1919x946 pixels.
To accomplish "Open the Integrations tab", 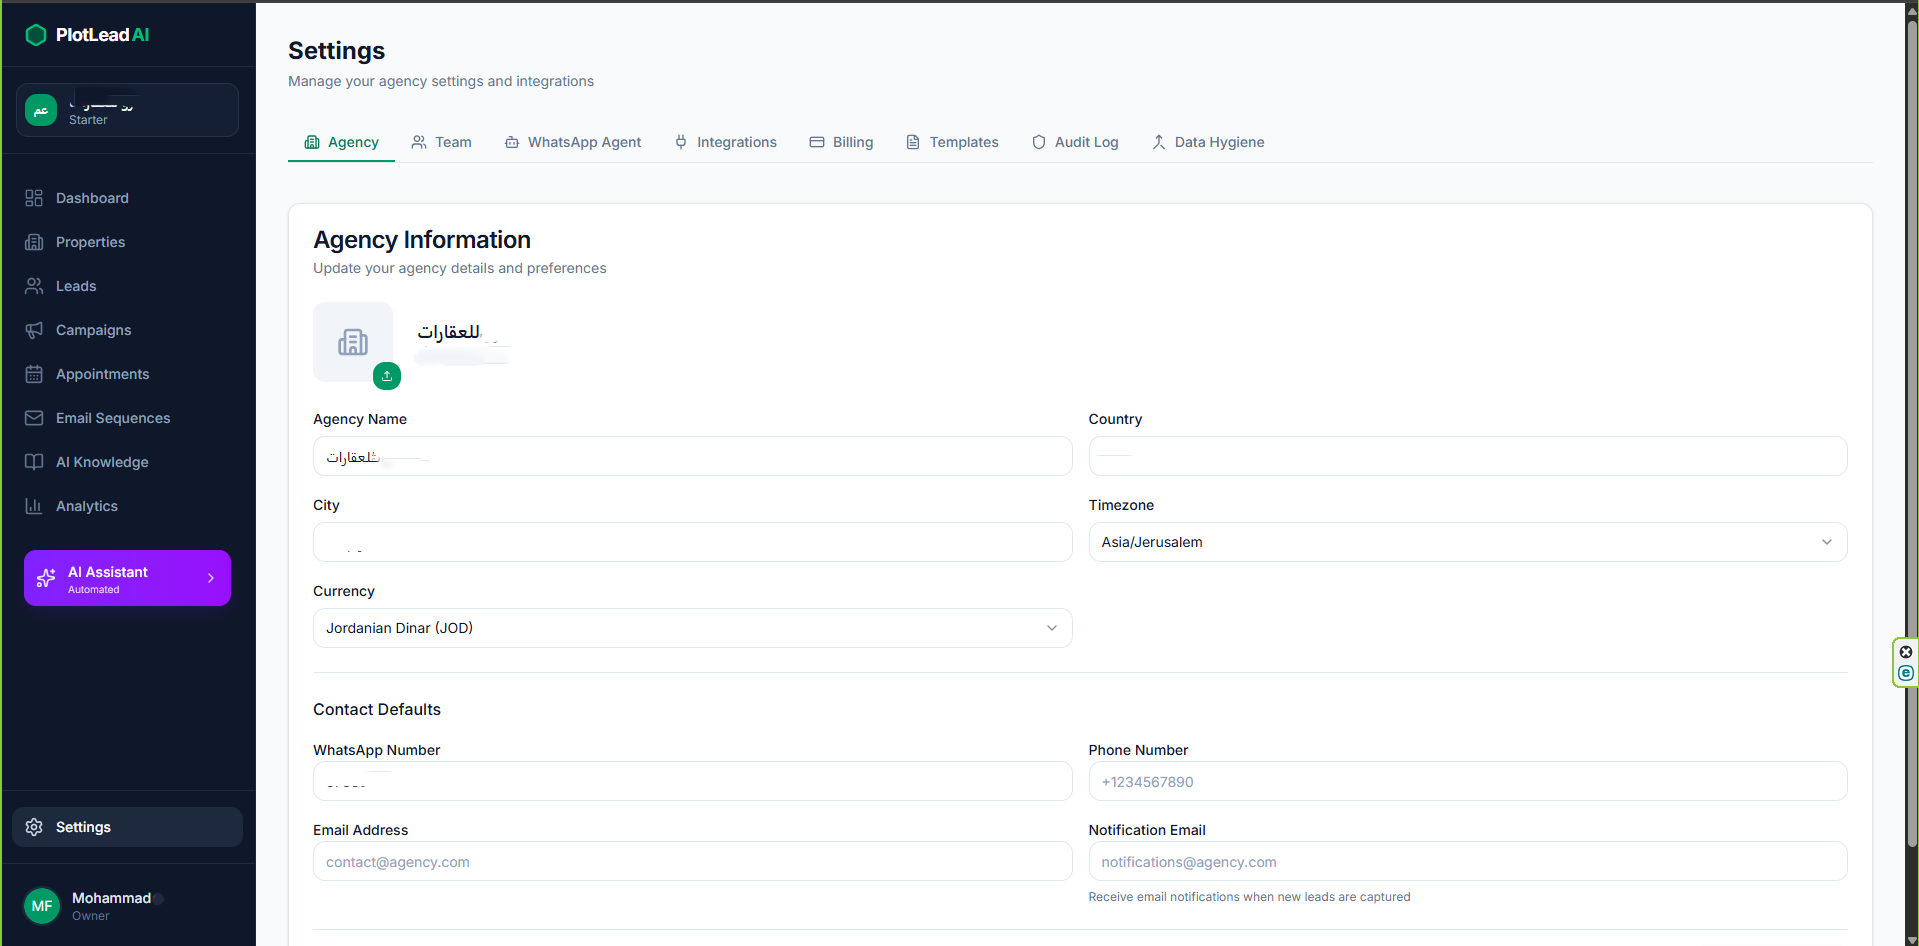I will [725, 142].
